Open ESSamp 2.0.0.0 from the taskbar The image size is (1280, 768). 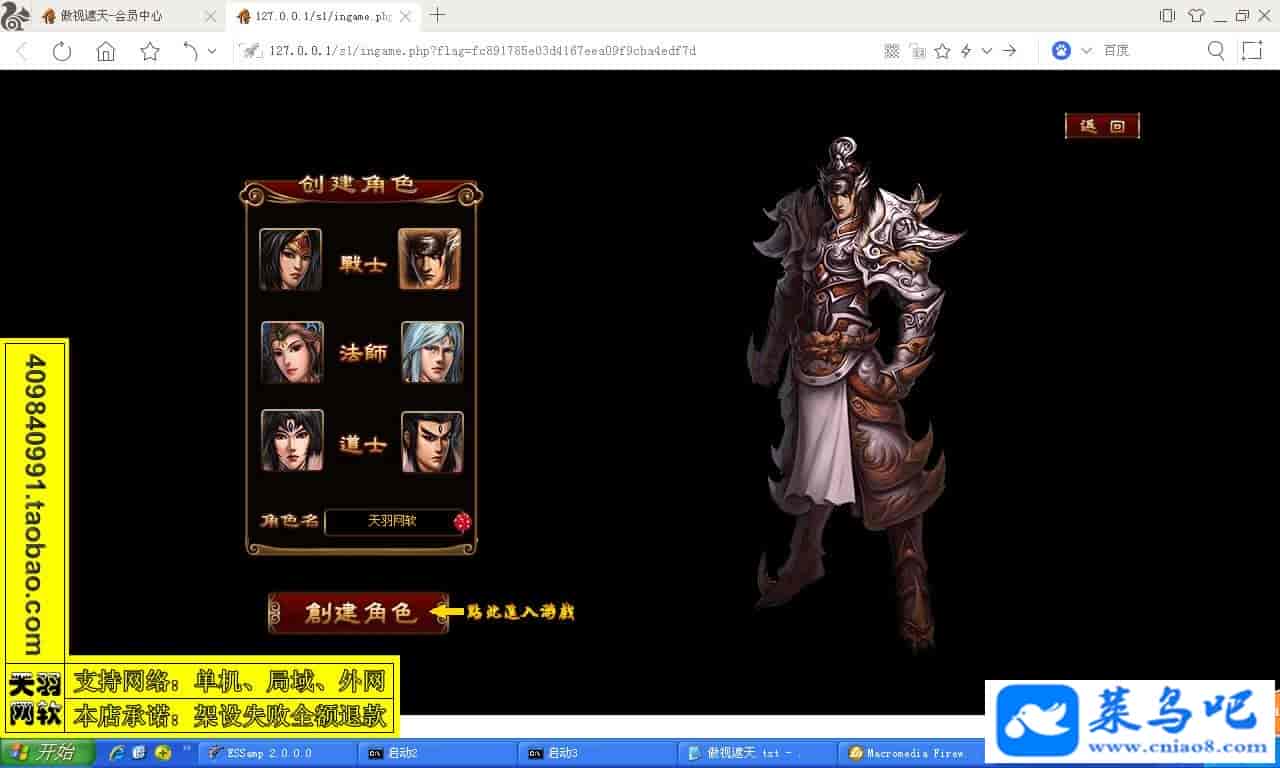tap(270, 753)
